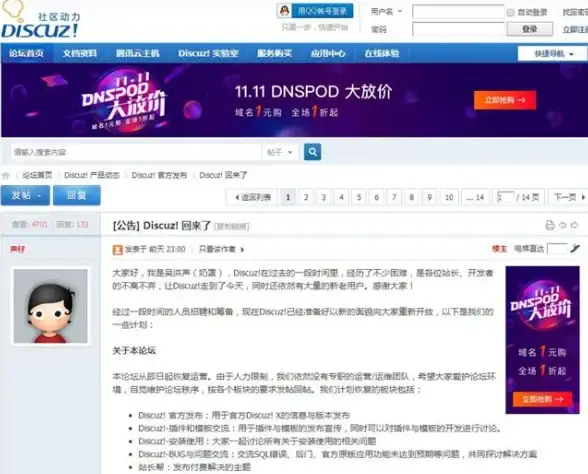Click the username input field
The height and width of the screenshot is (474, 588).
pyautogui.click(x=458, y=12)
